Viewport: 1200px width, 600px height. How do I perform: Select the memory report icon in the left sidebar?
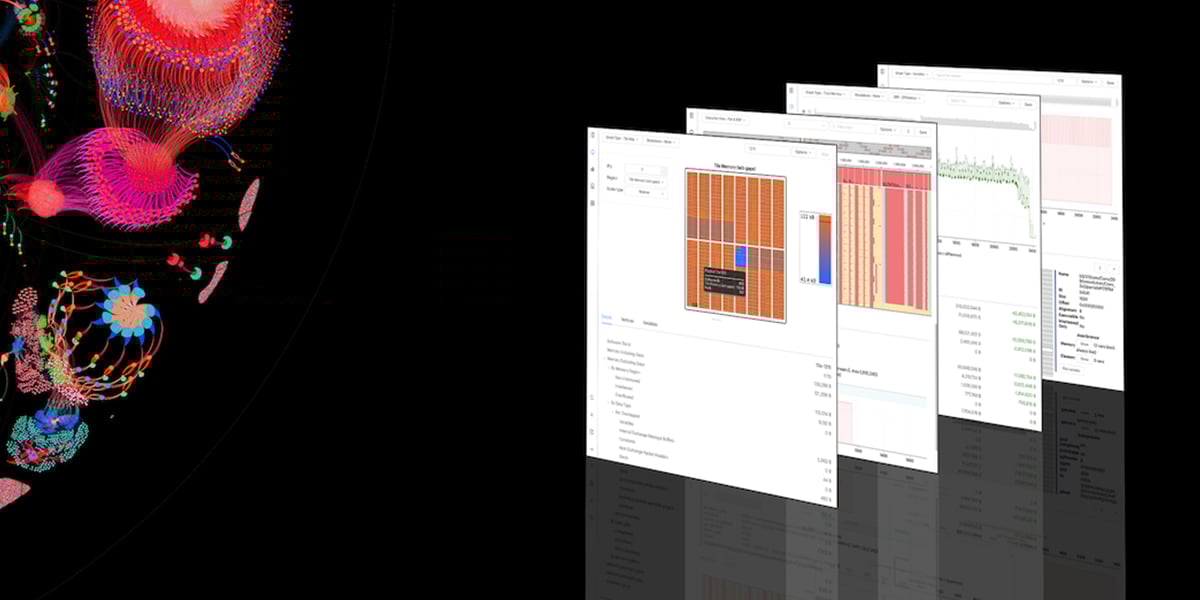(x=592, y=152)
